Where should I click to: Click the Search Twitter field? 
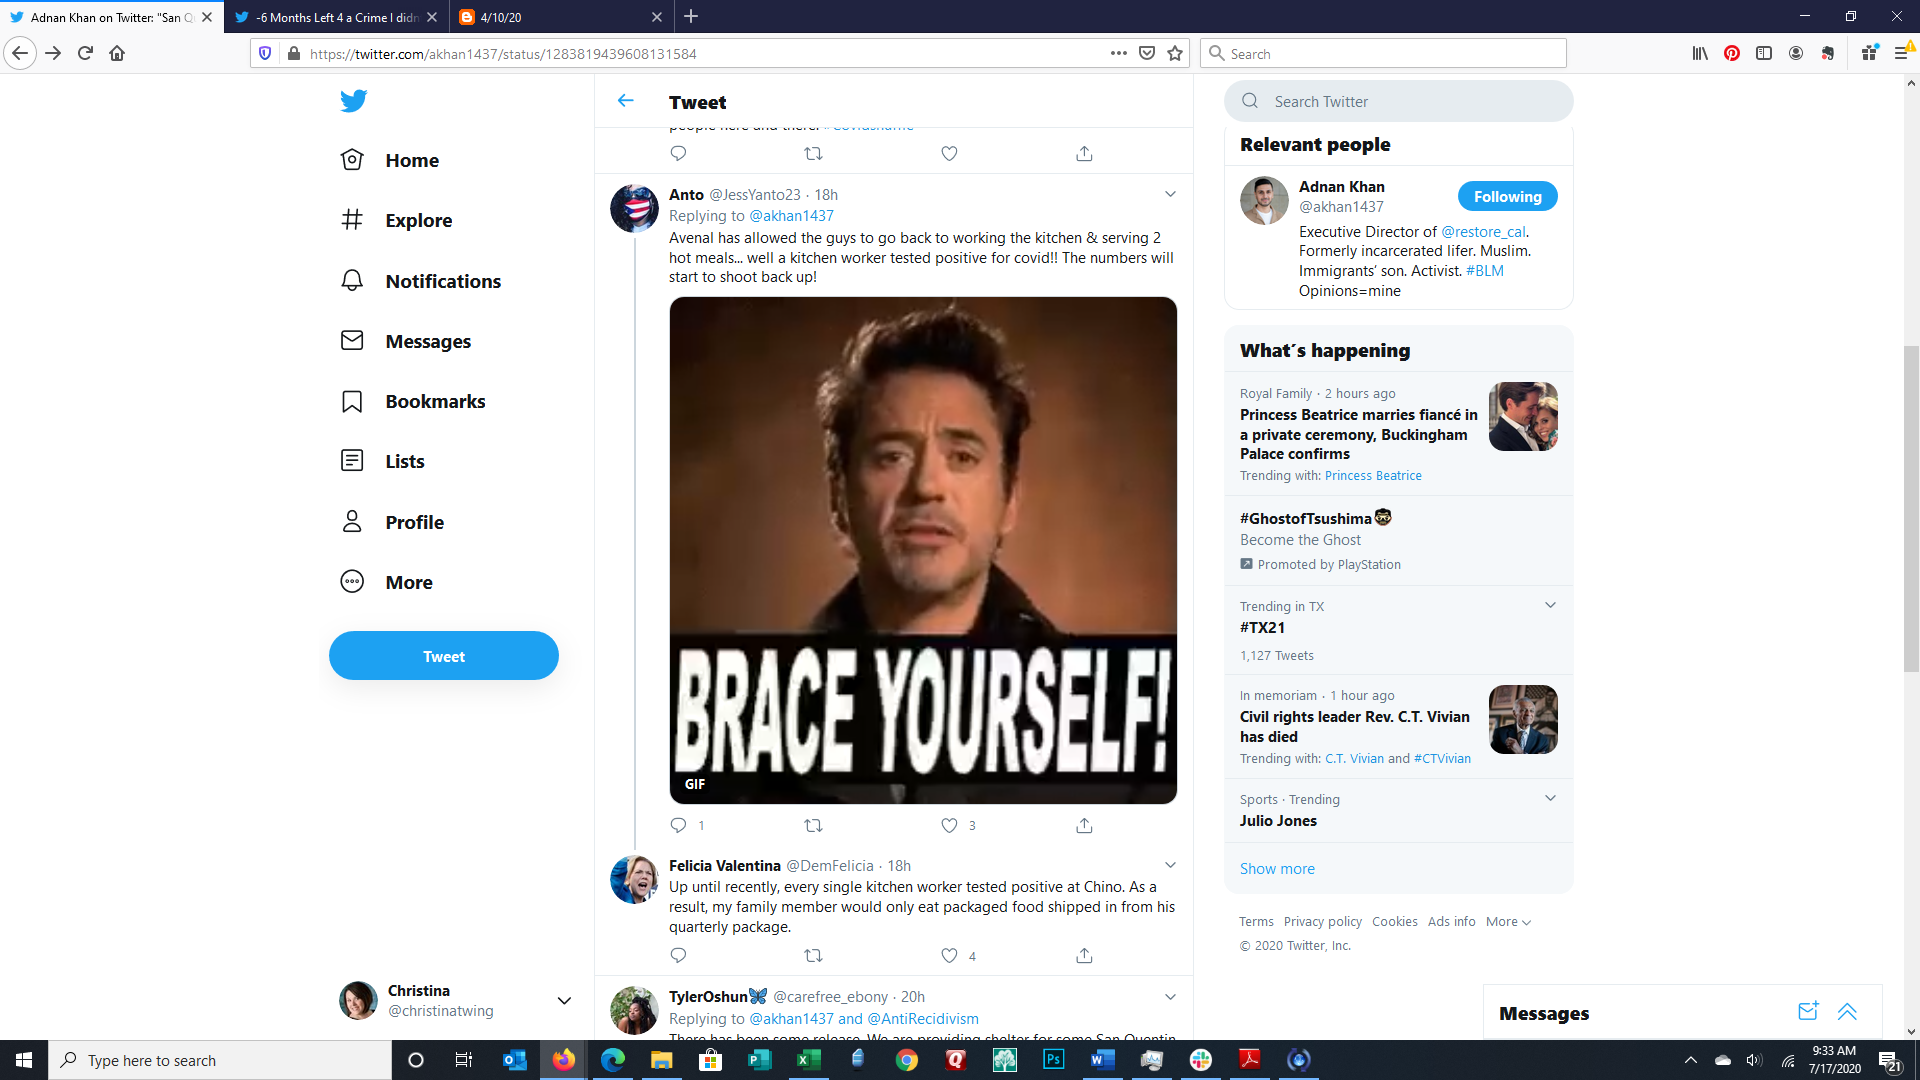1400,101
